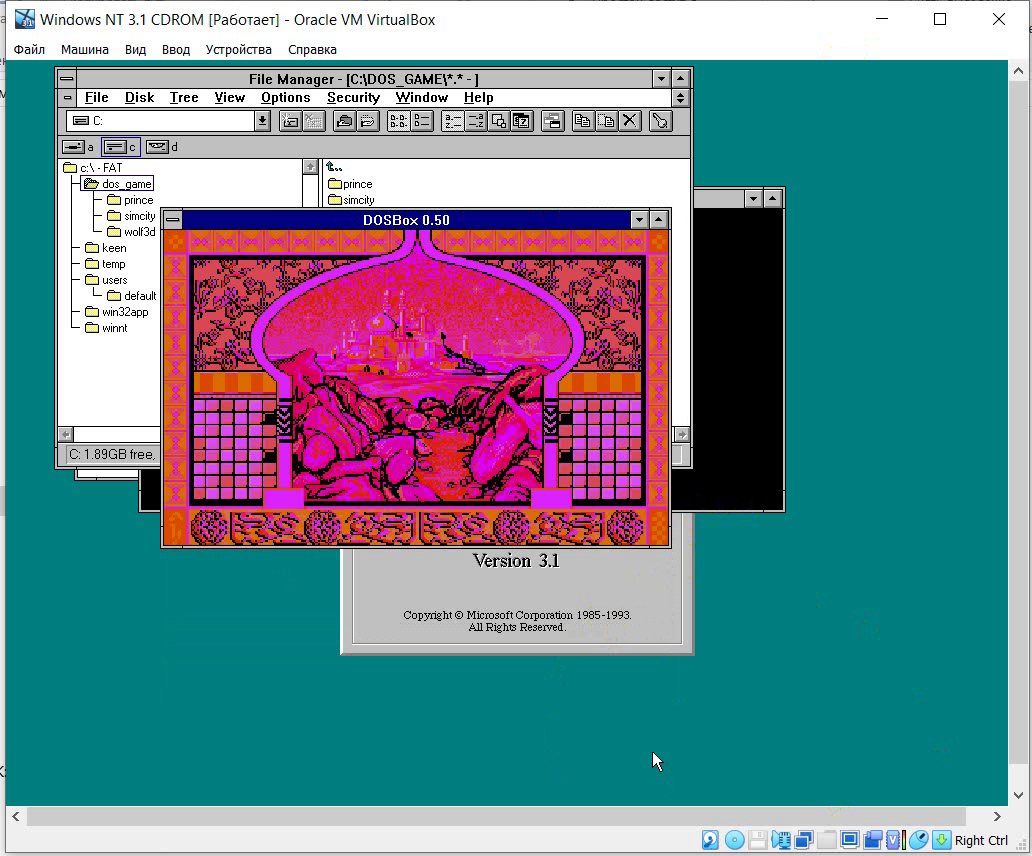The height and width of the screenshot is (856, 1032).
Task: Click the VirtualBox audio status icon
Action: (781, 840)
